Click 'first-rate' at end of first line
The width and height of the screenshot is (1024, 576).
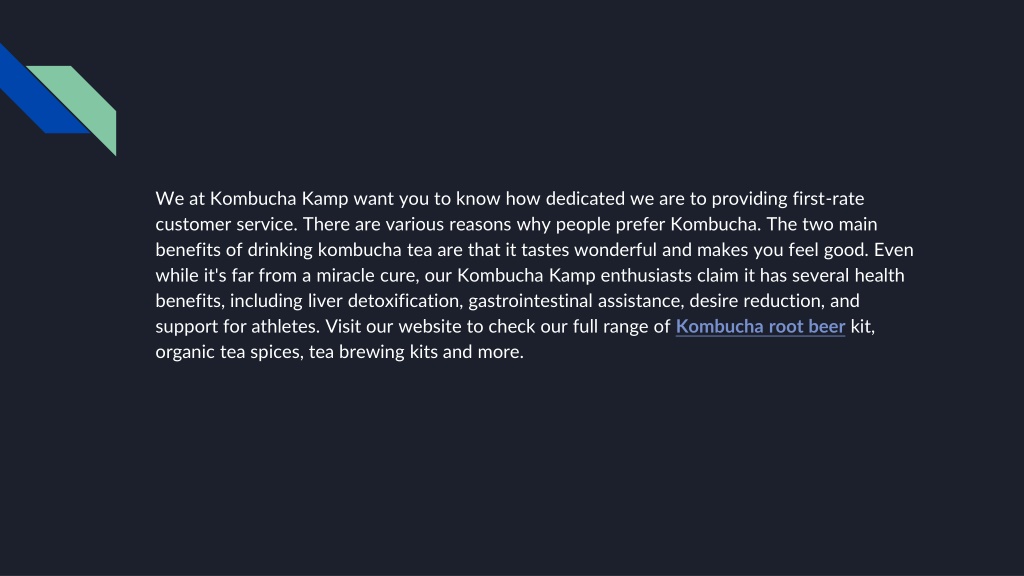(x=828, y=199)
